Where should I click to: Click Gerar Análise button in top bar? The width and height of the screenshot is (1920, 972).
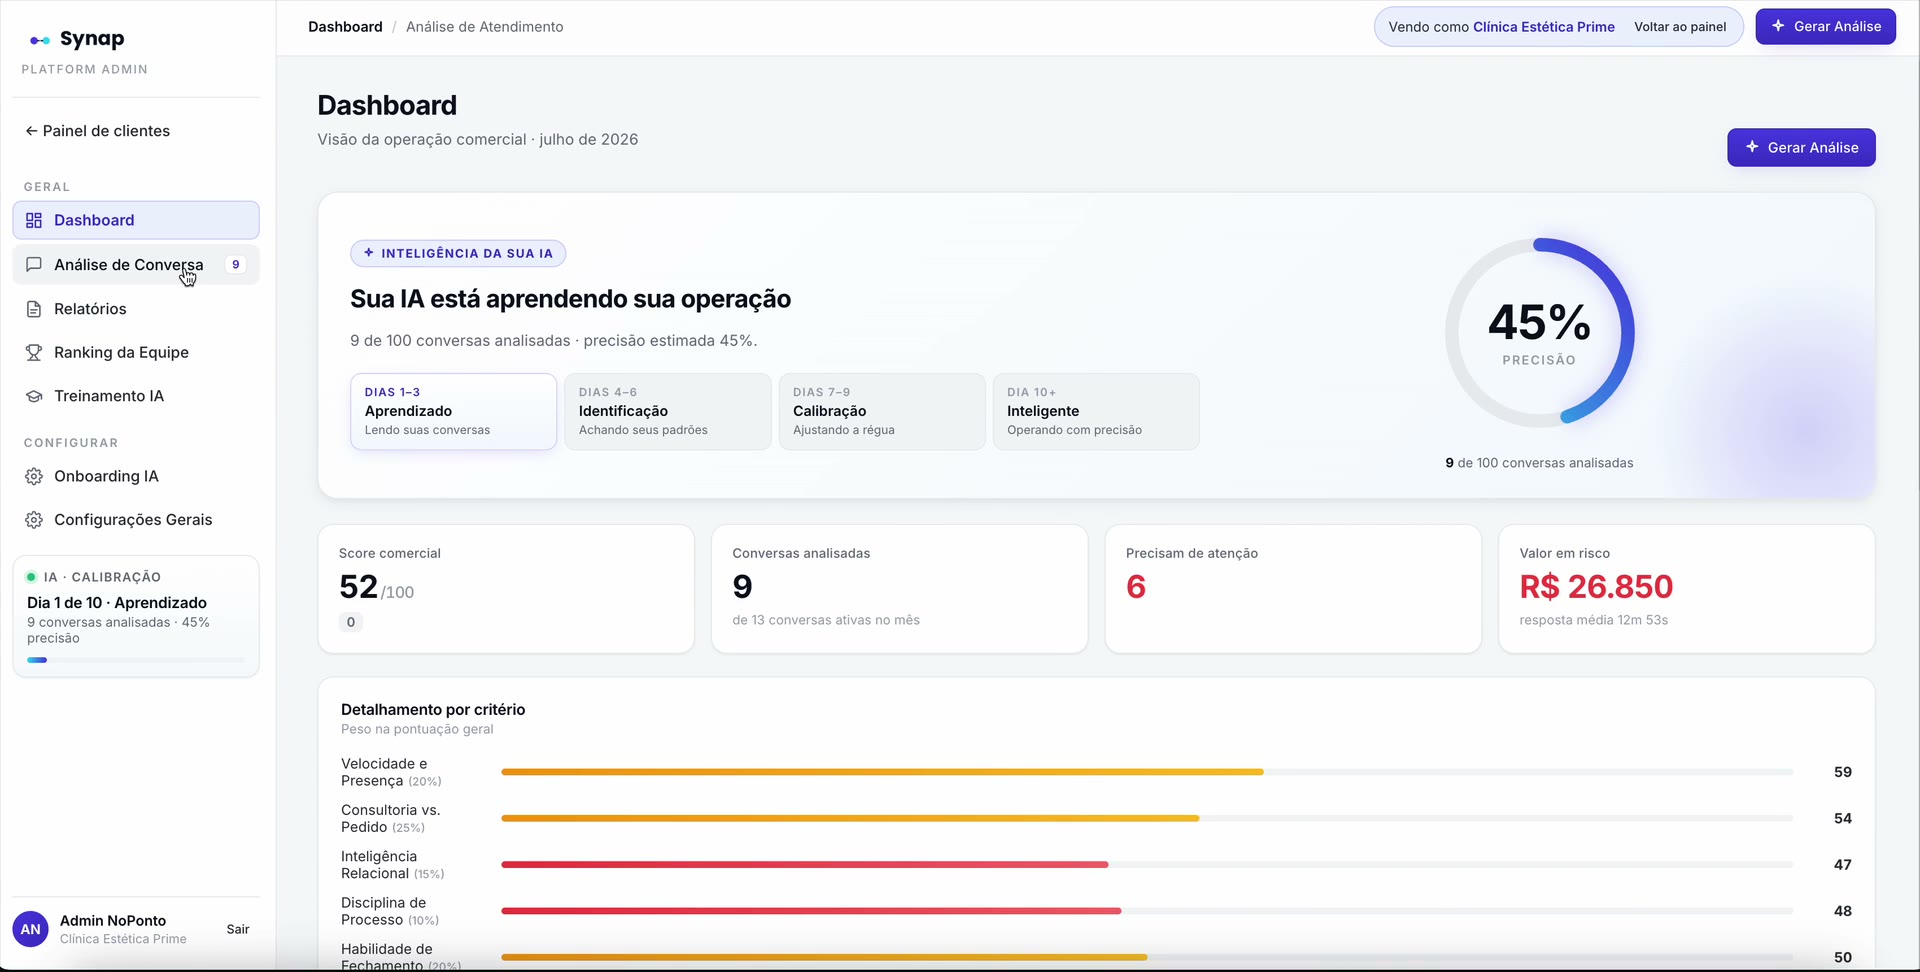[x=1825, y=27]
